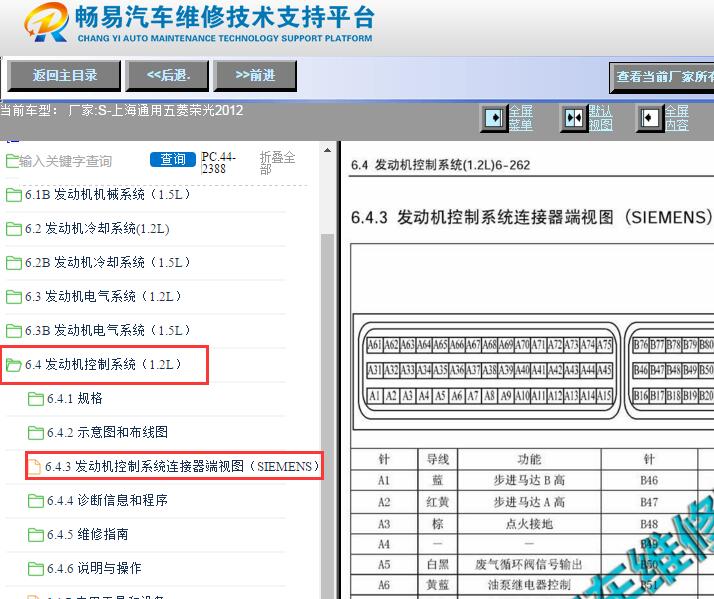
Task: Click table header 导线
Action: (x=438, y=459)
